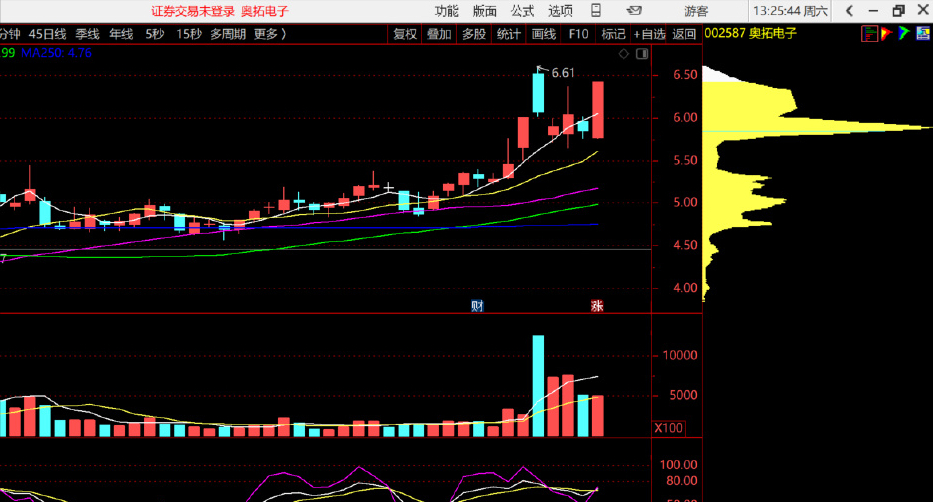This screenshot has width=933, height=502.
Task: Click the 复权 button
Action: pos(405,34)
